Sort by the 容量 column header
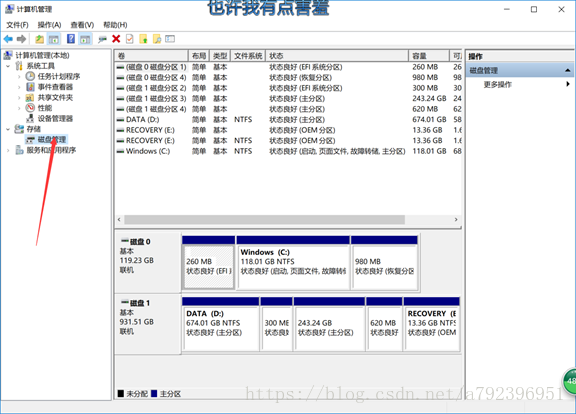Image resolution: width=576 pixels, height=414 pixels. [x=428, y=56]
